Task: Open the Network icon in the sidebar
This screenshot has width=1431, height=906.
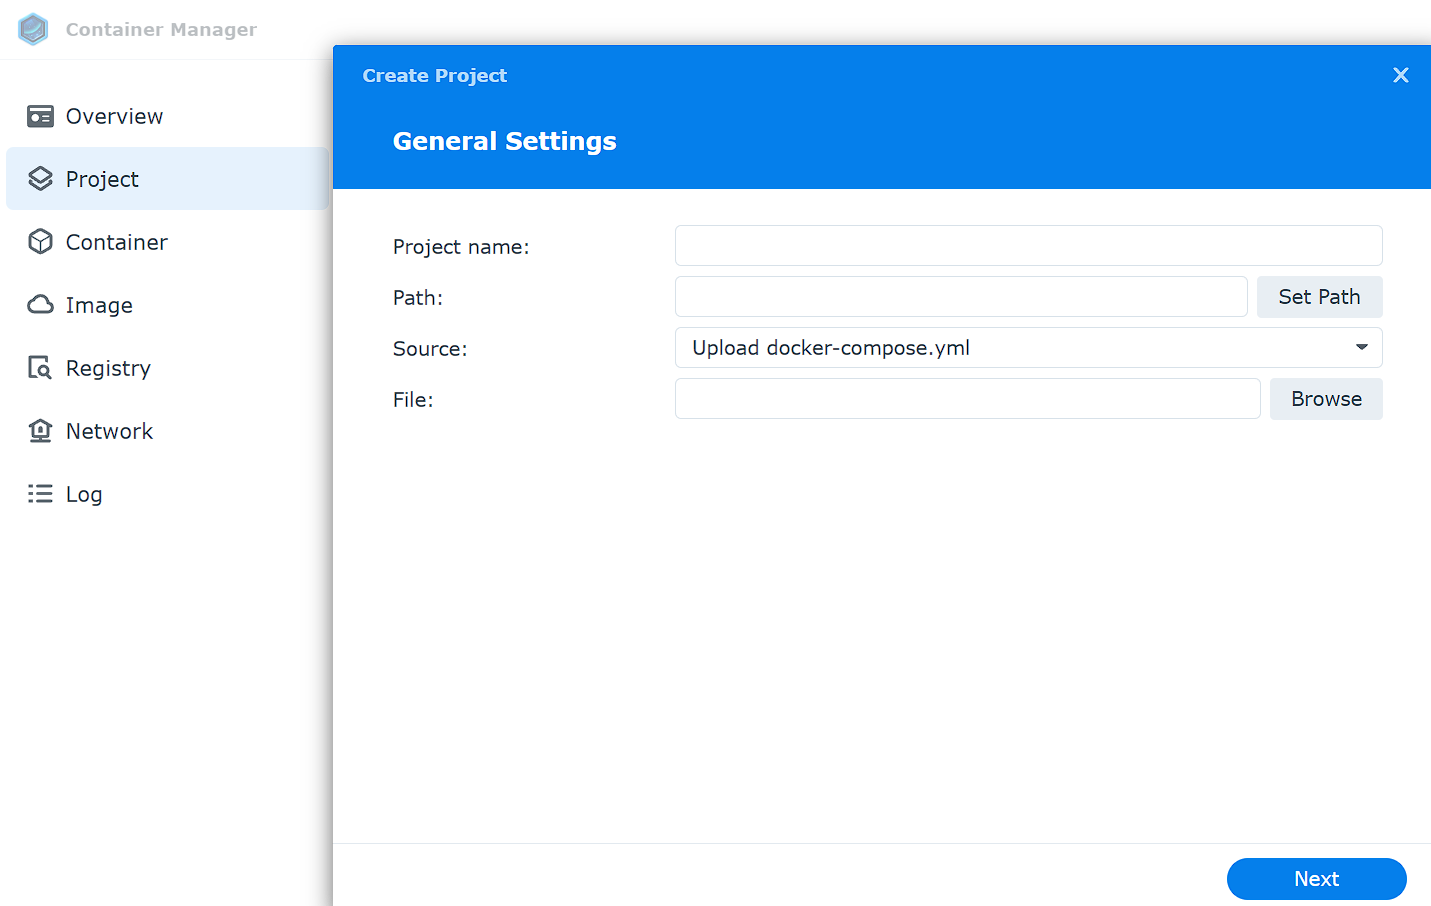Action: coord(40,431)
